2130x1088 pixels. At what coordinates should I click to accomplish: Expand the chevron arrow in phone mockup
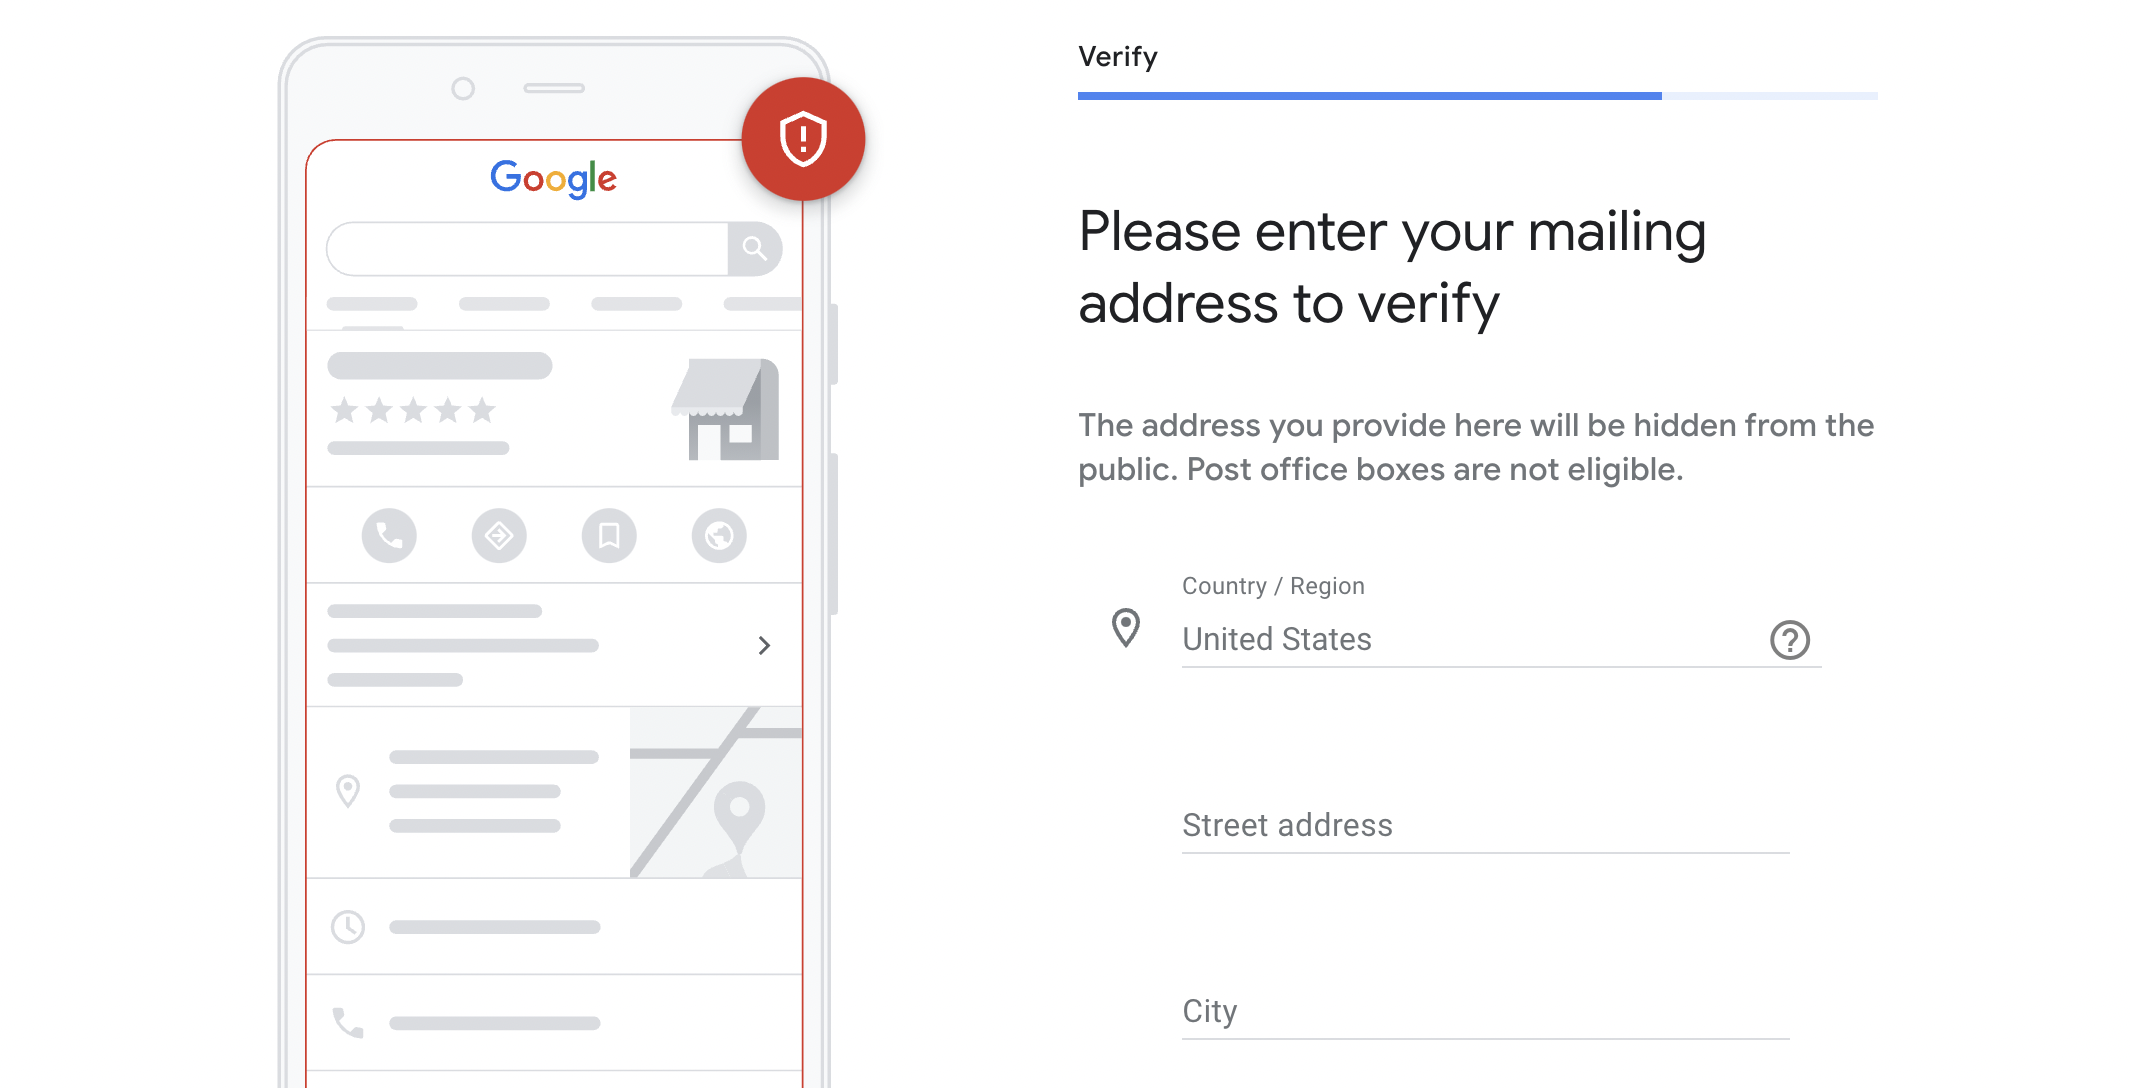(764, 645)
